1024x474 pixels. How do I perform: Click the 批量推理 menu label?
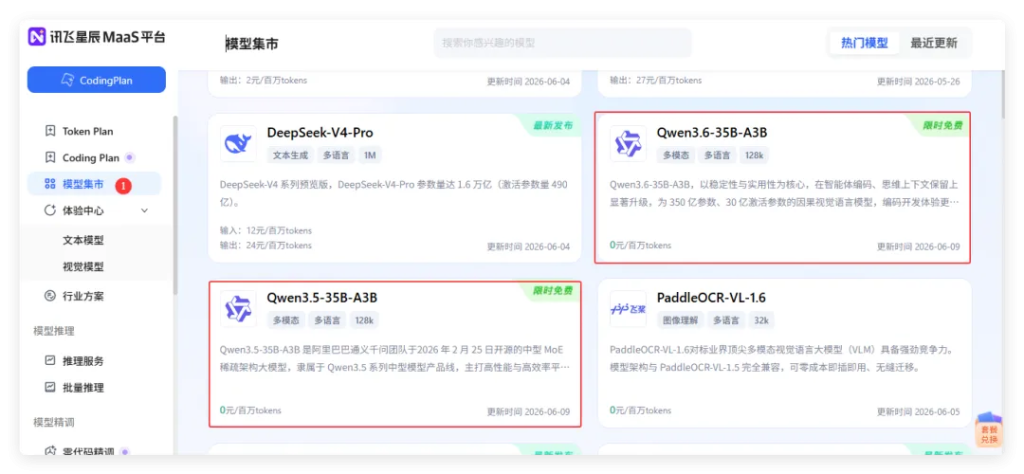83,387
